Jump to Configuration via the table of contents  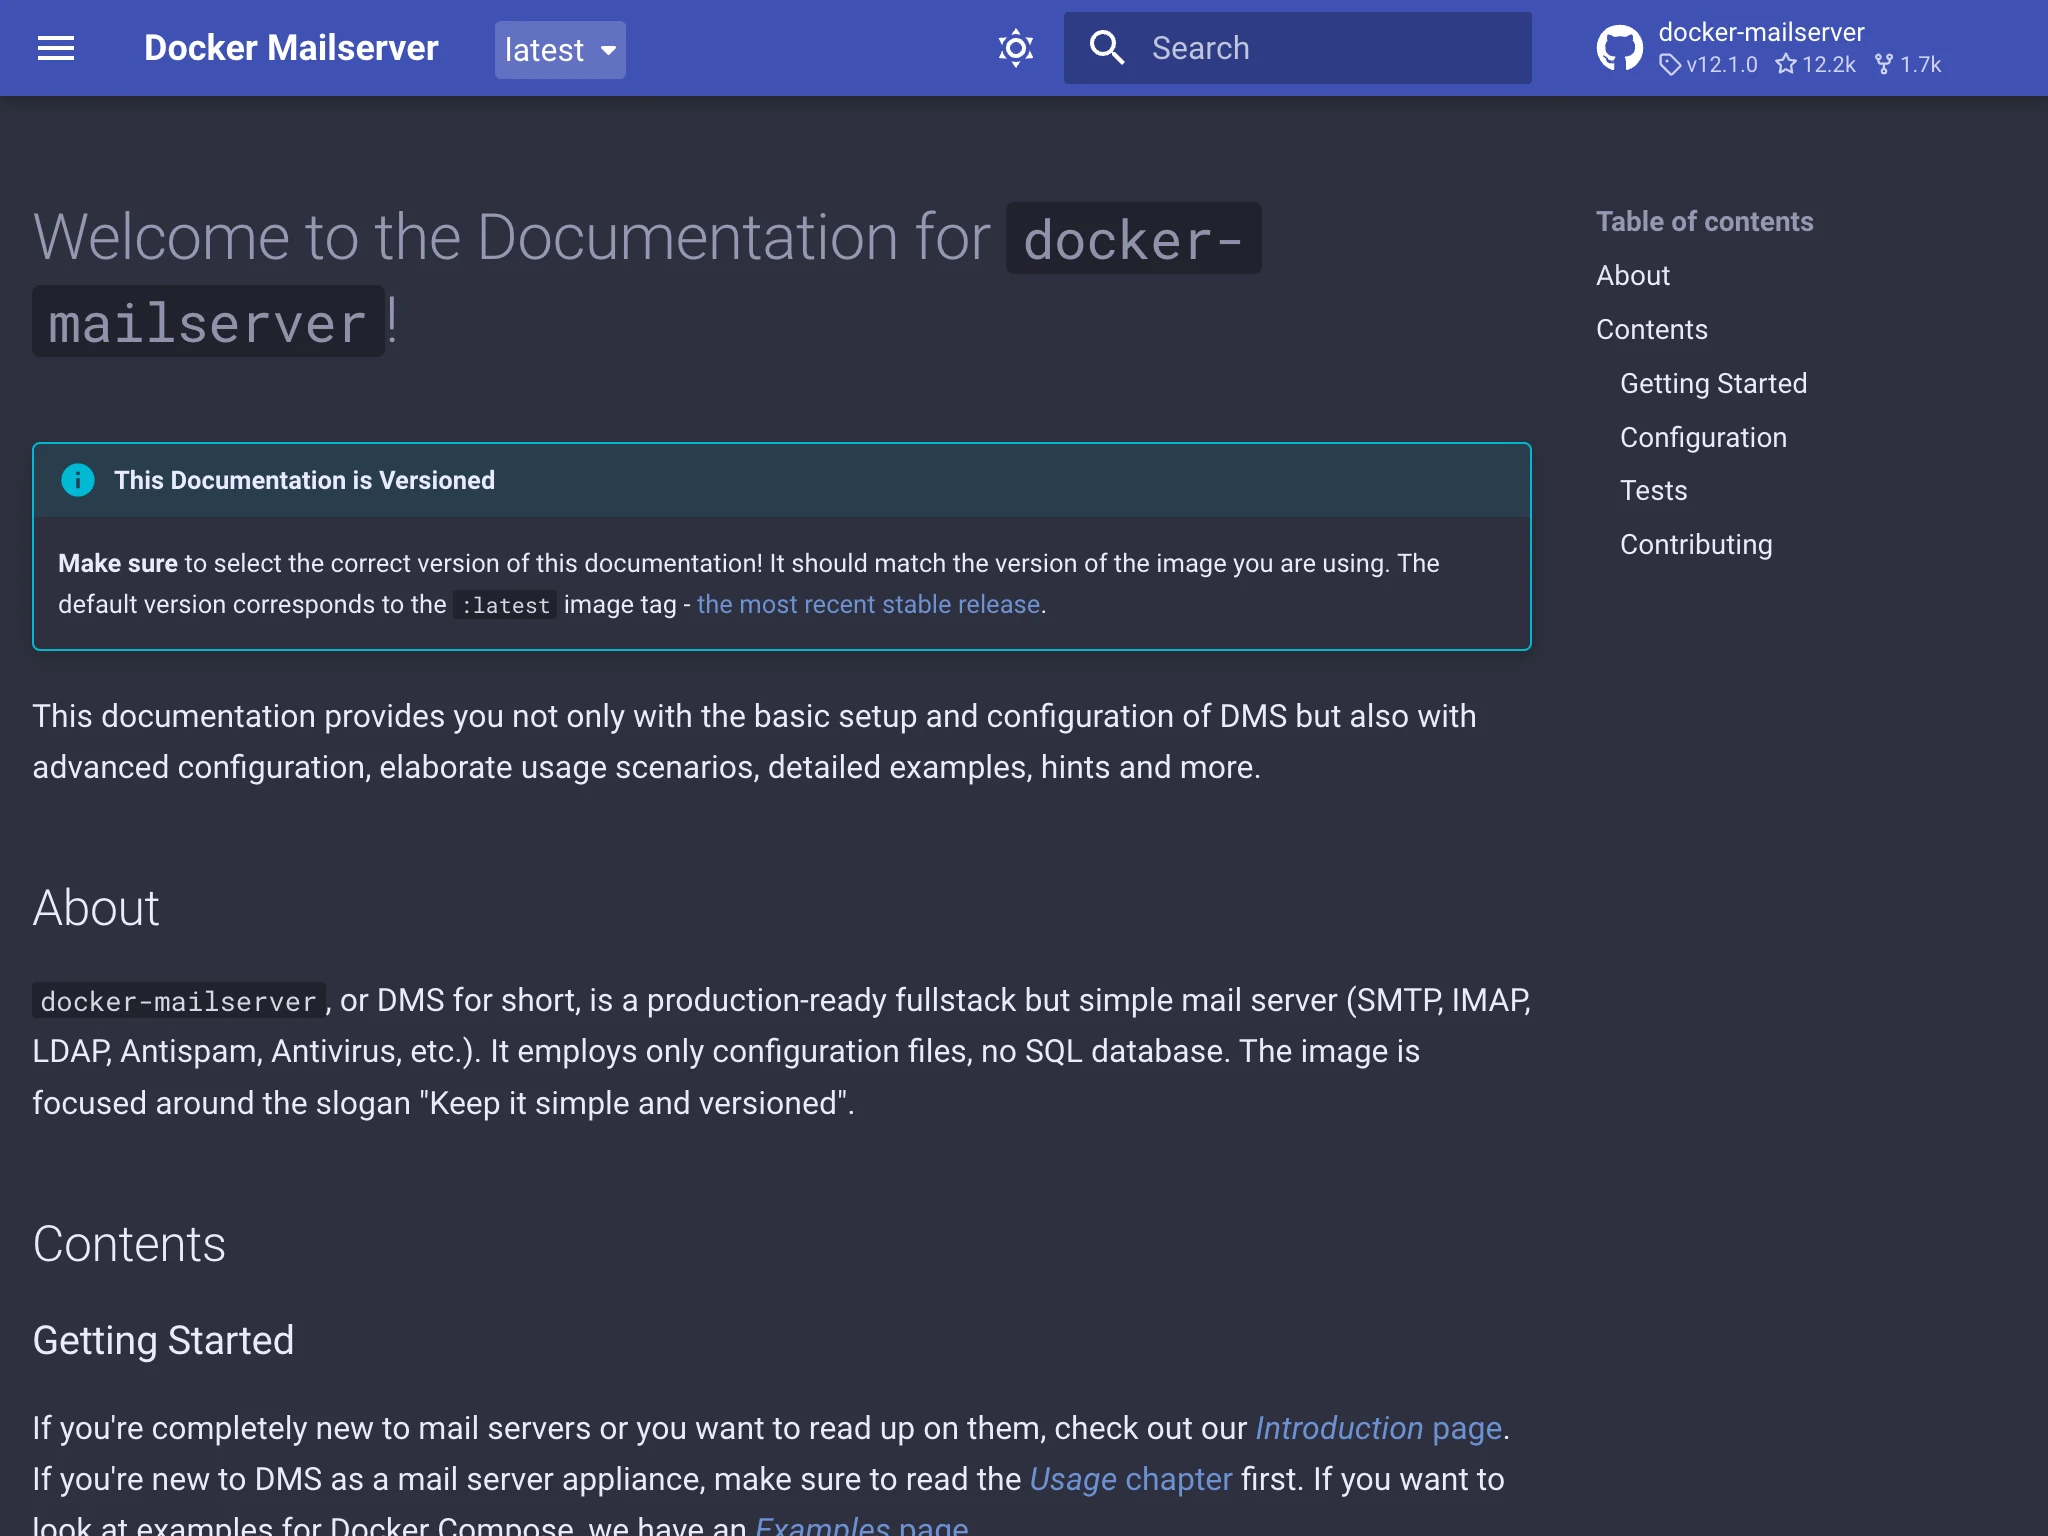[1702, 437]
